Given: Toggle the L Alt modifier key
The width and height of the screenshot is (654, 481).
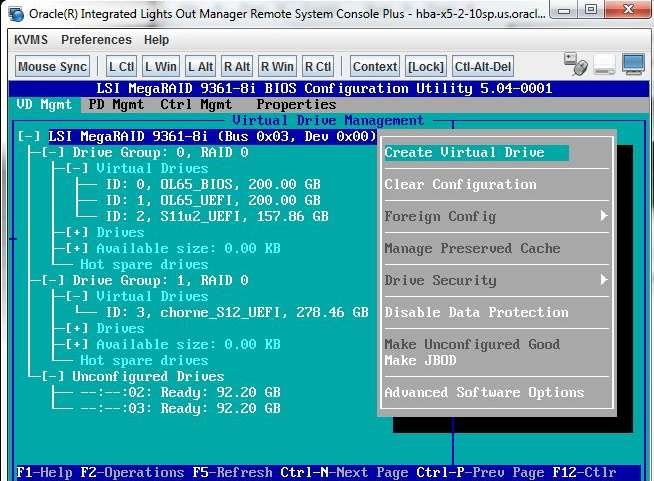Looking at the screenshot, I should pos(200,66).
